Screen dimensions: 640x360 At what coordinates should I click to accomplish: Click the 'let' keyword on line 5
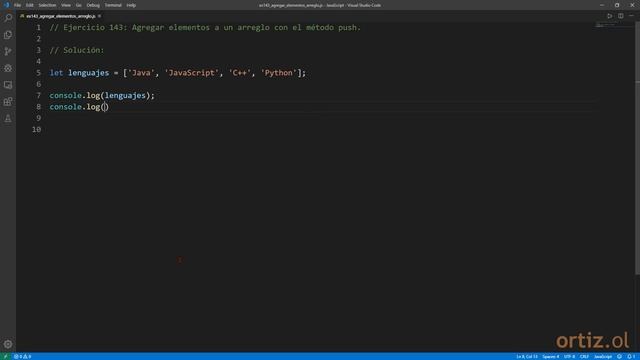click(56, 73)
